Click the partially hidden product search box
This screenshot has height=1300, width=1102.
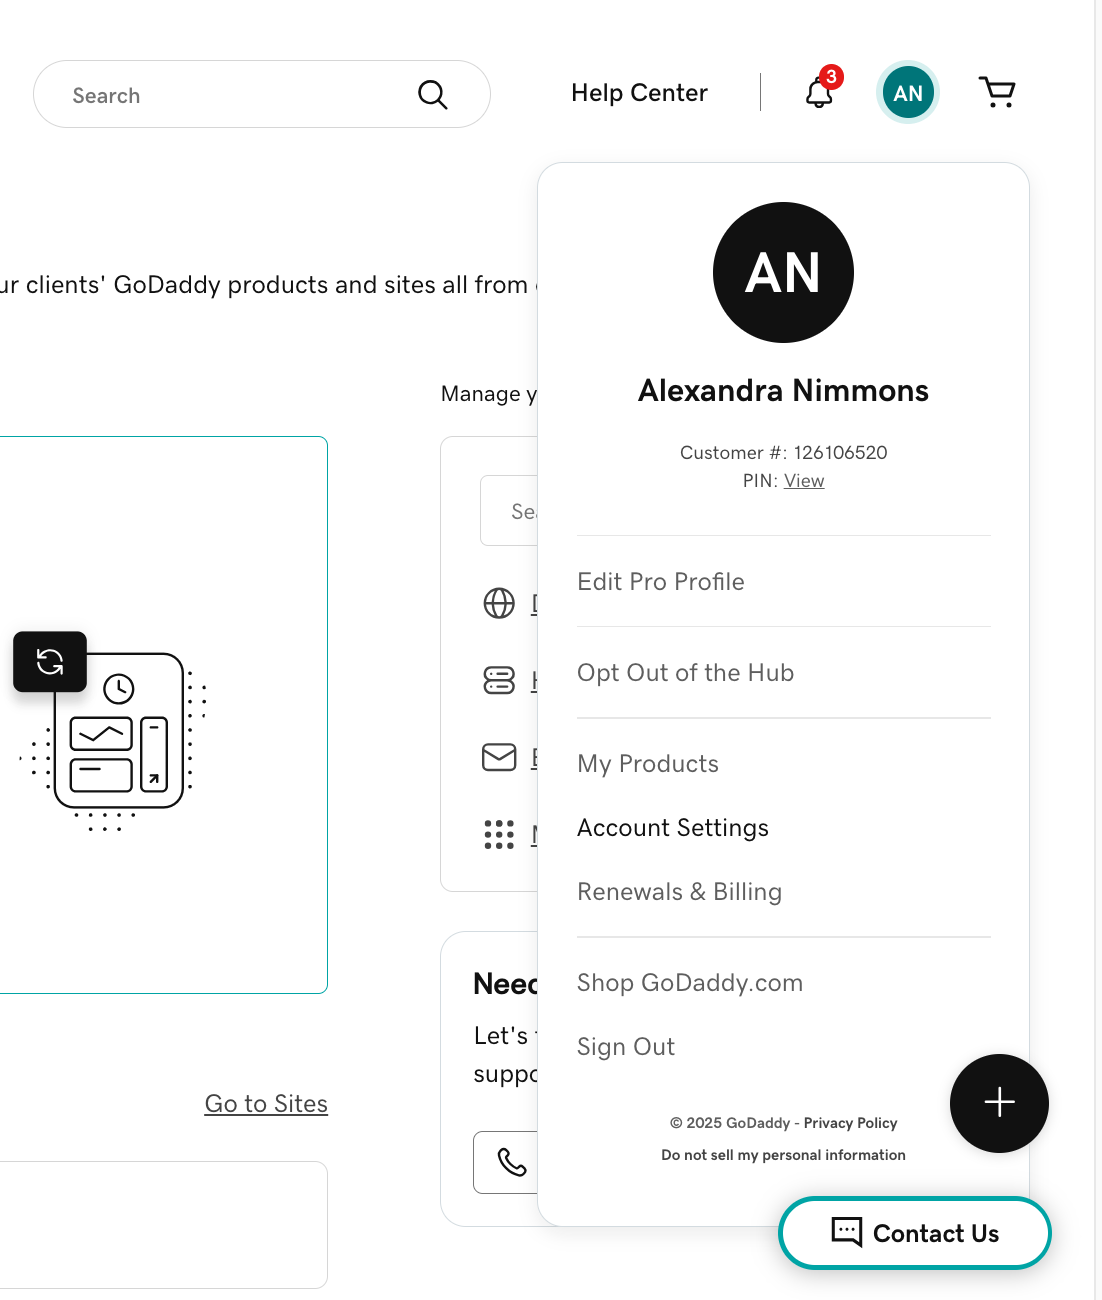(509, 511)
